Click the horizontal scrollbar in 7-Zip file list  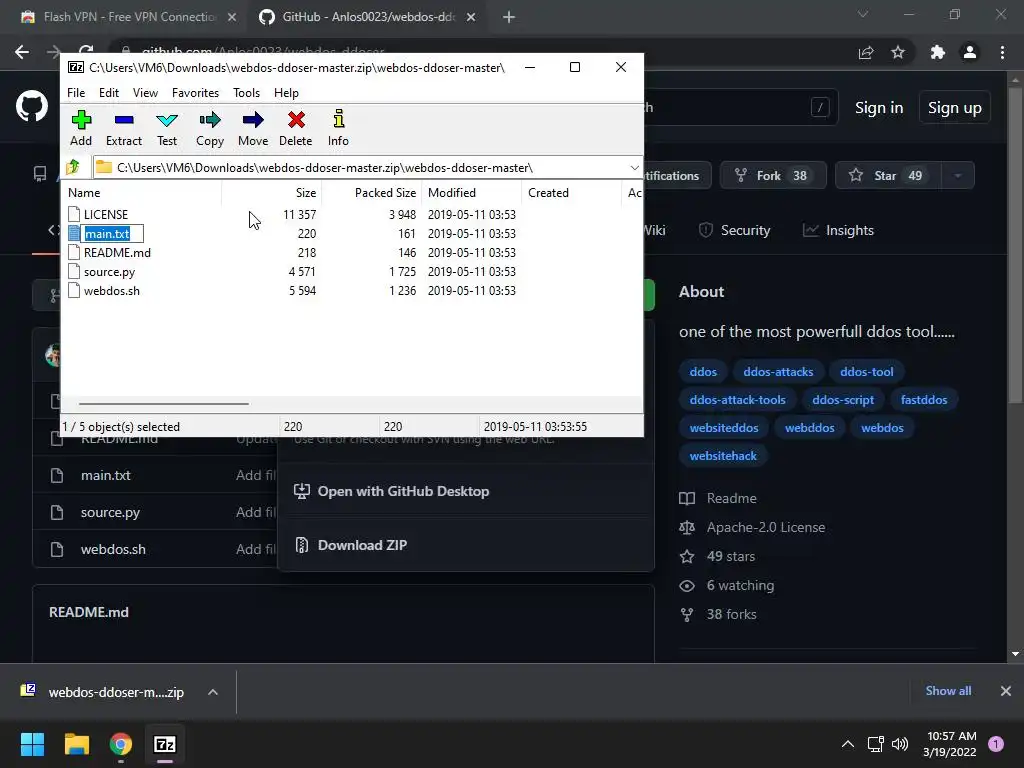tap(163, 404)
